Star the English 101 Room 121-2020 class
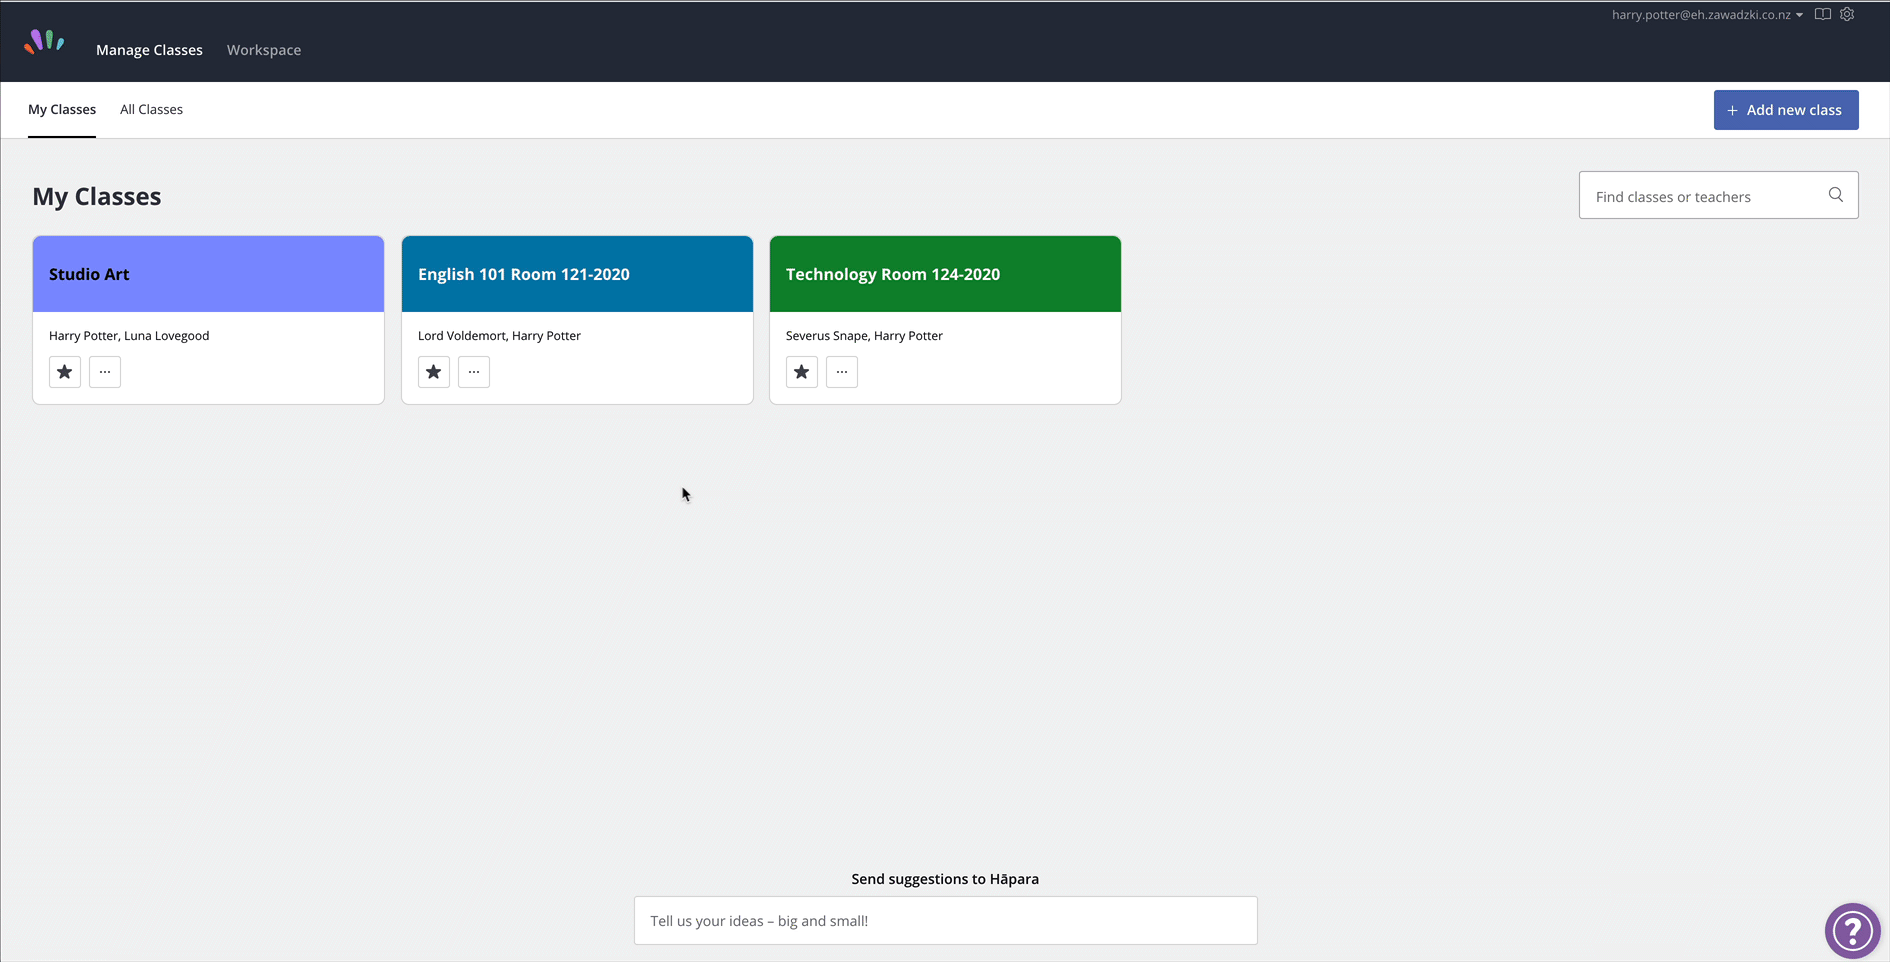The height and width of the screenshot is (962, 1890). [x=434, y=372]
